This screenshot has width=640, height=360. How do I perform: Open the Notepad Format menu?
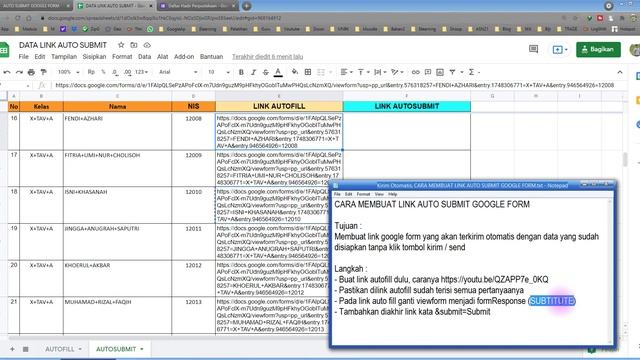pyautogui.click(x=363, y=194)
